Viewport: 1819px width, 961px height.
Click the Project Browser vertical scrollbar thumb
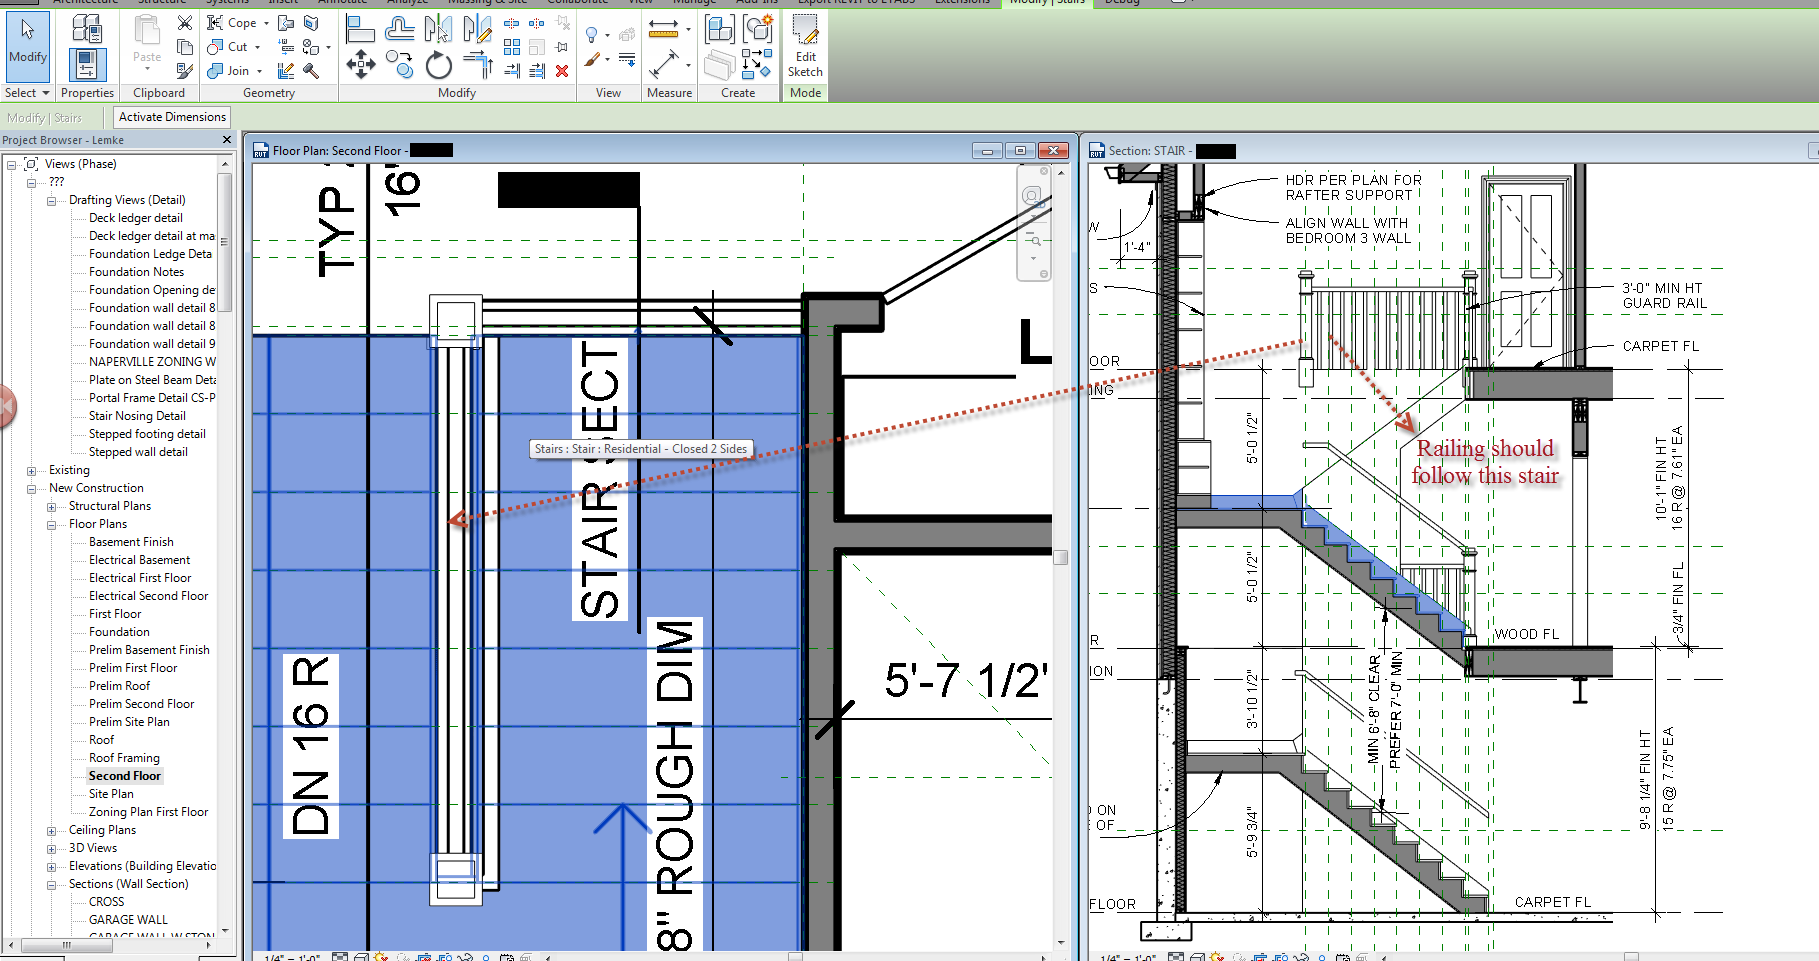(225, 243)
